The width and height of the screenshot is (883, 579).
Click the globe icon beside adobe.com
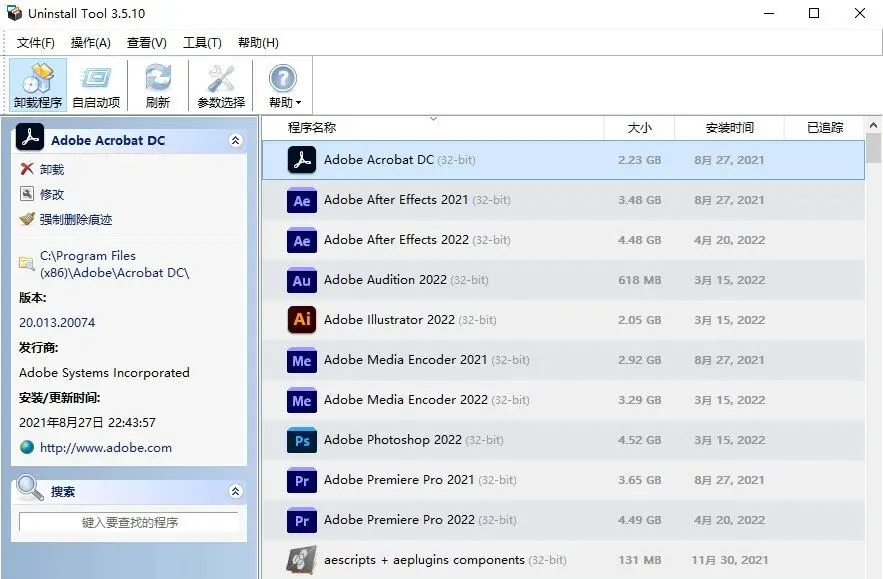click(26, 448)
